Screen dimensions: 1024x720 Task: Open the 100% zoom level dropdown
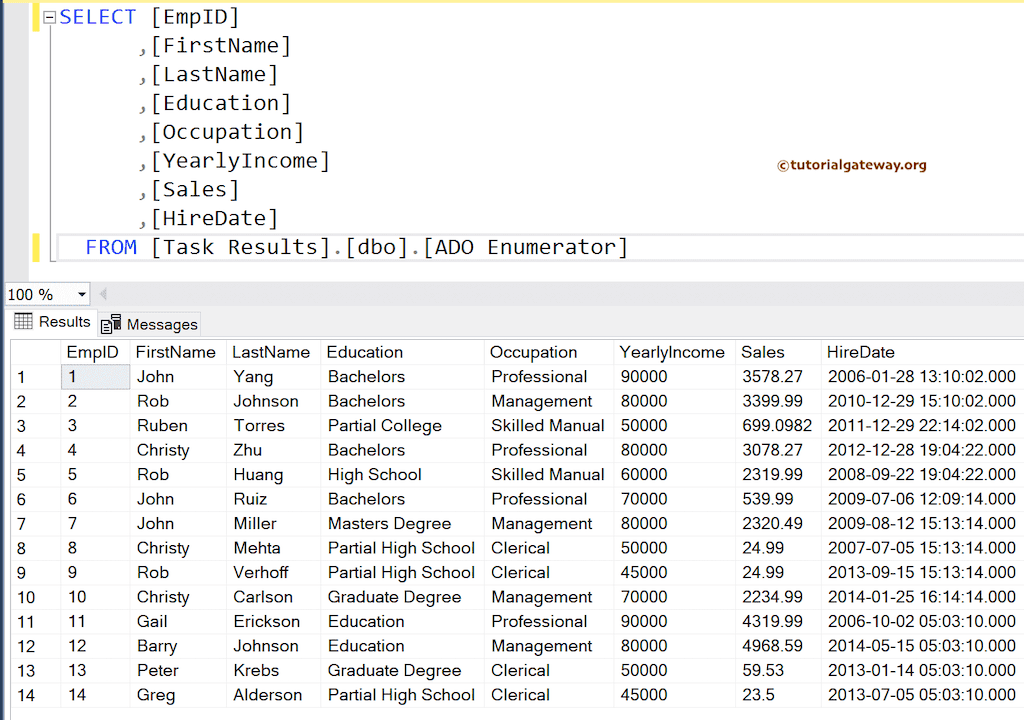pyautogui.click(x=80, y=294)
